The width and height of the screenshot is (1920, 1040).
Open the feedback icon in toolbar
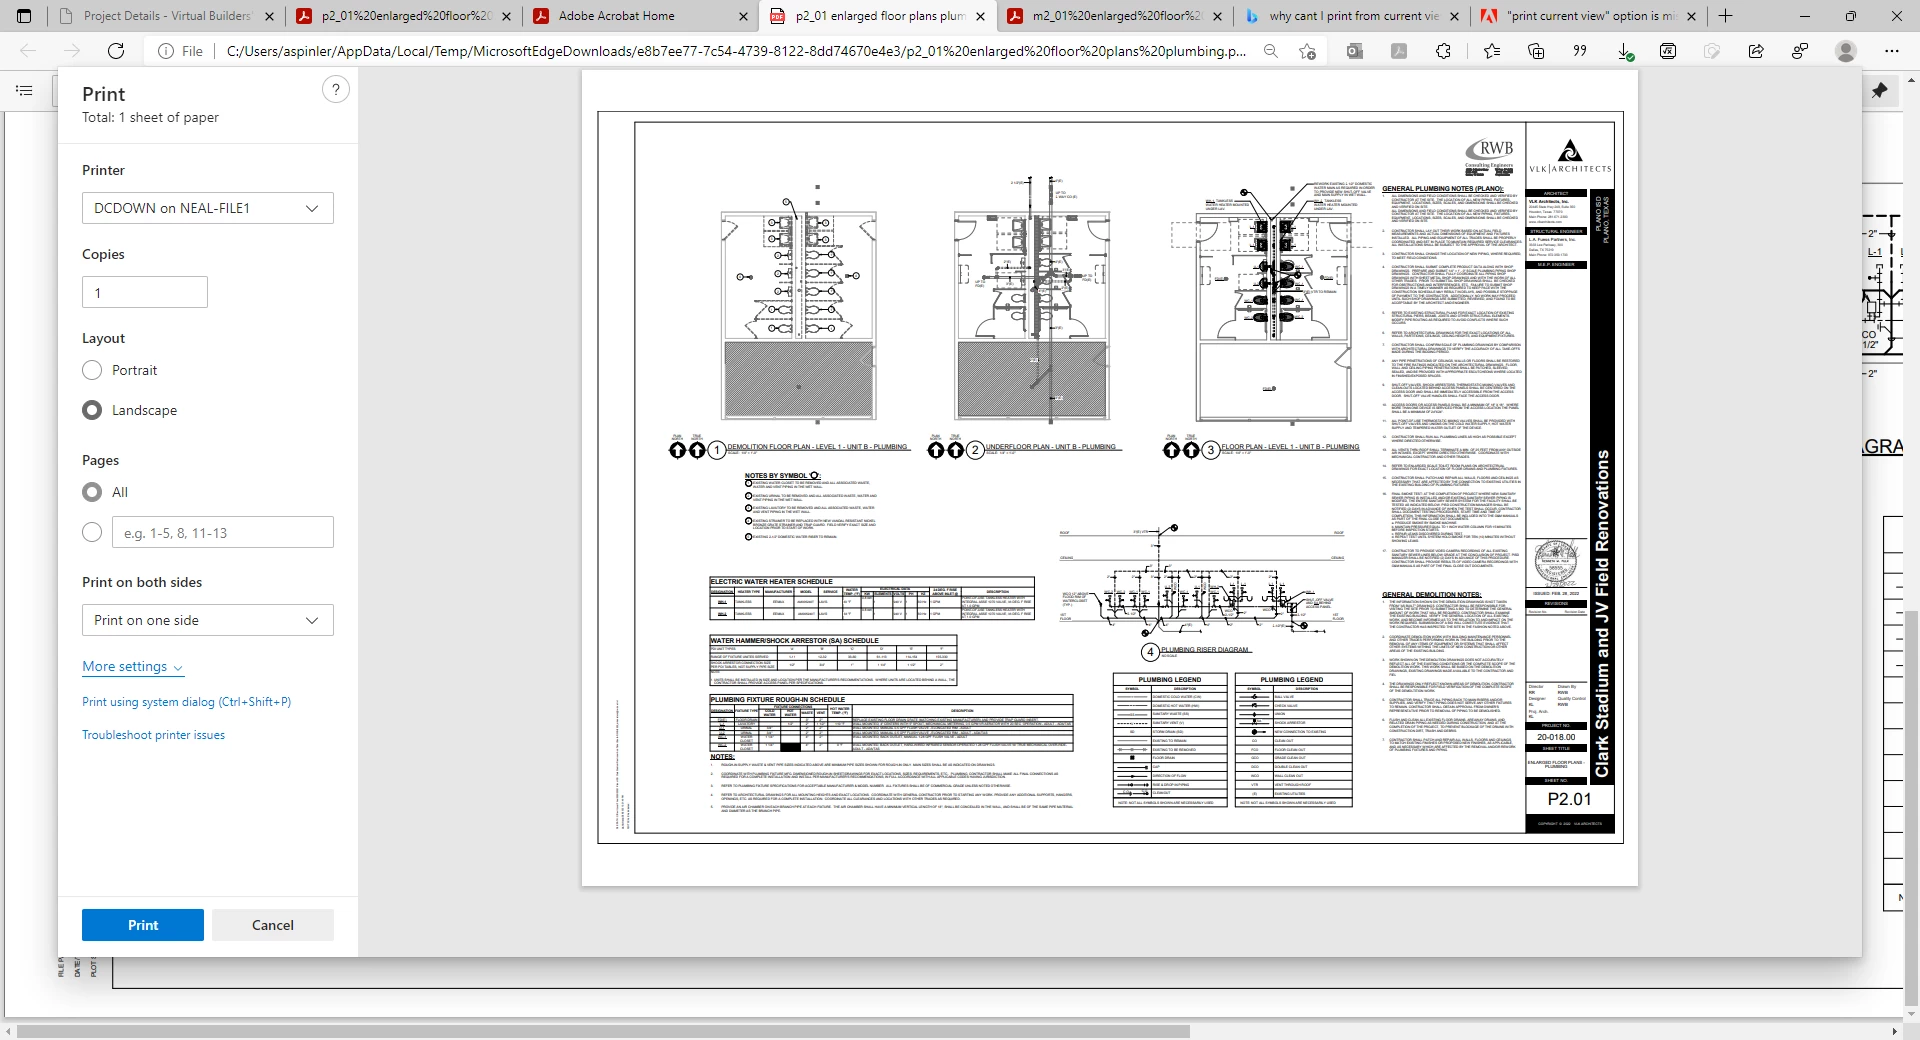pos(1800,51)
